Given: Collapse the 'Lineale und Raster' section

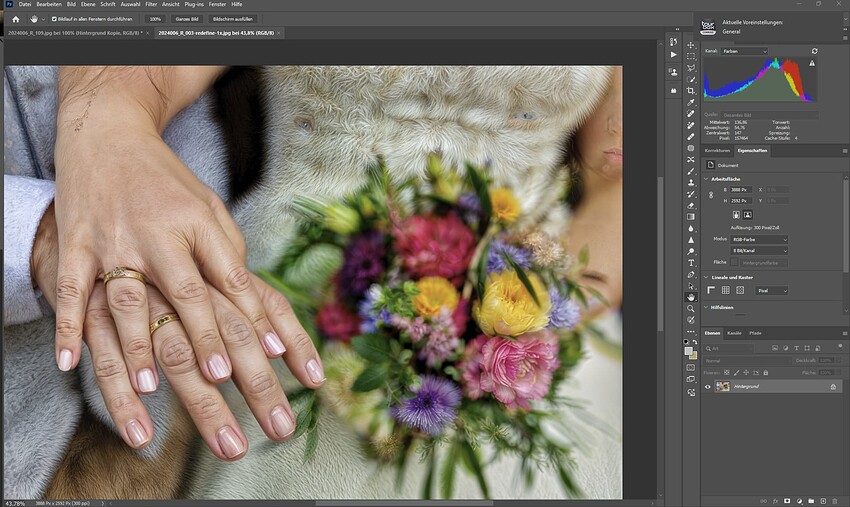Looking at the screenshot, I should (x=706, y=277).
